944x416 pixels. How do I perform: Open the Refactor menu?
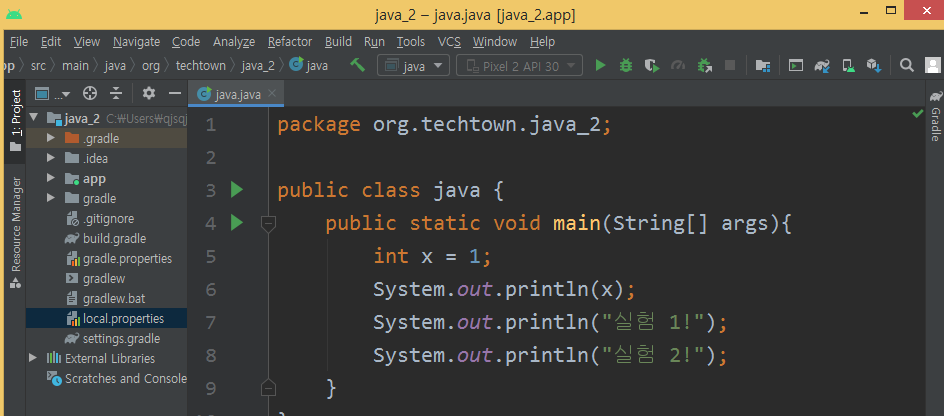[290, 42]
